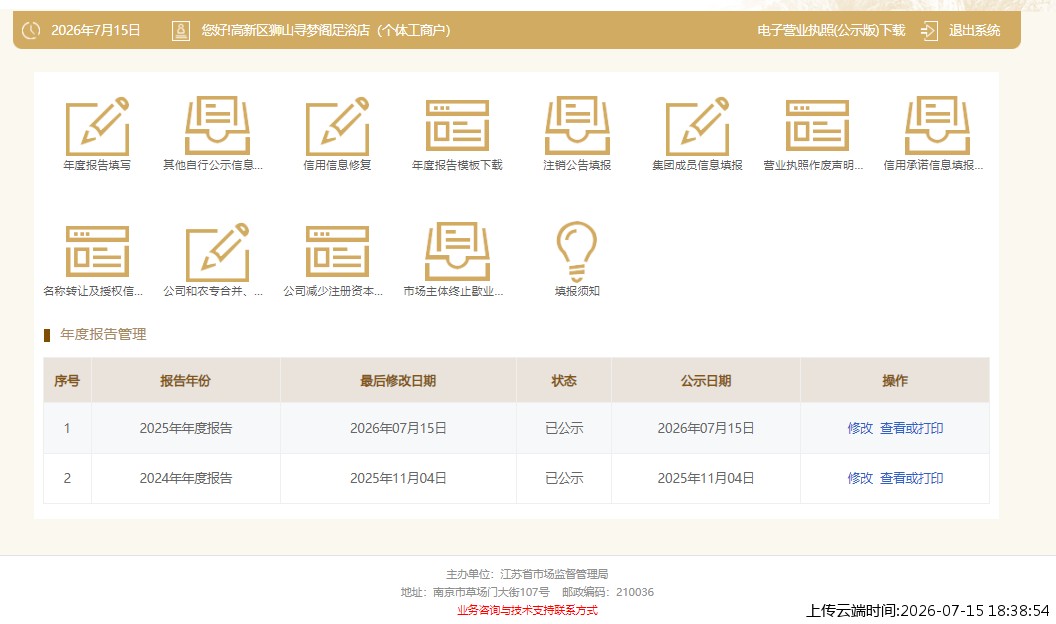Image resolution: width=1056 pixels, height=624 pixels.
Task: Select the 信用信息修复 pencil icon
Action: point(337,126)
